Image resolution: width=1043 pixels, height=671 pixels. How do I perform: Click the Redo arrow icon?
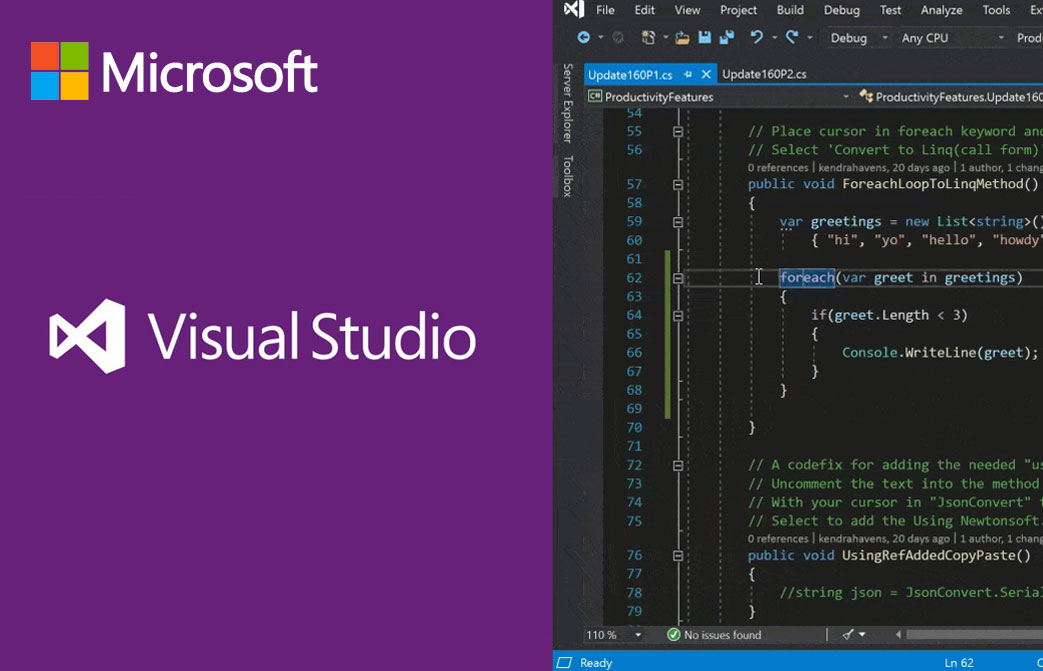click(x=792, y=38)
